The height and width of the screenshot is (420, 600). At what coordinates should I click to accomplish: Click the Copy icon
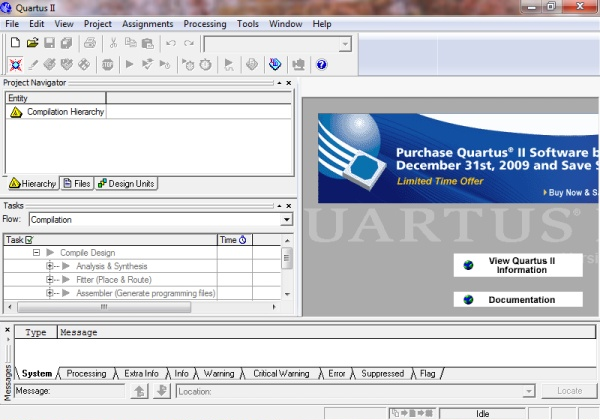[130, 43]
